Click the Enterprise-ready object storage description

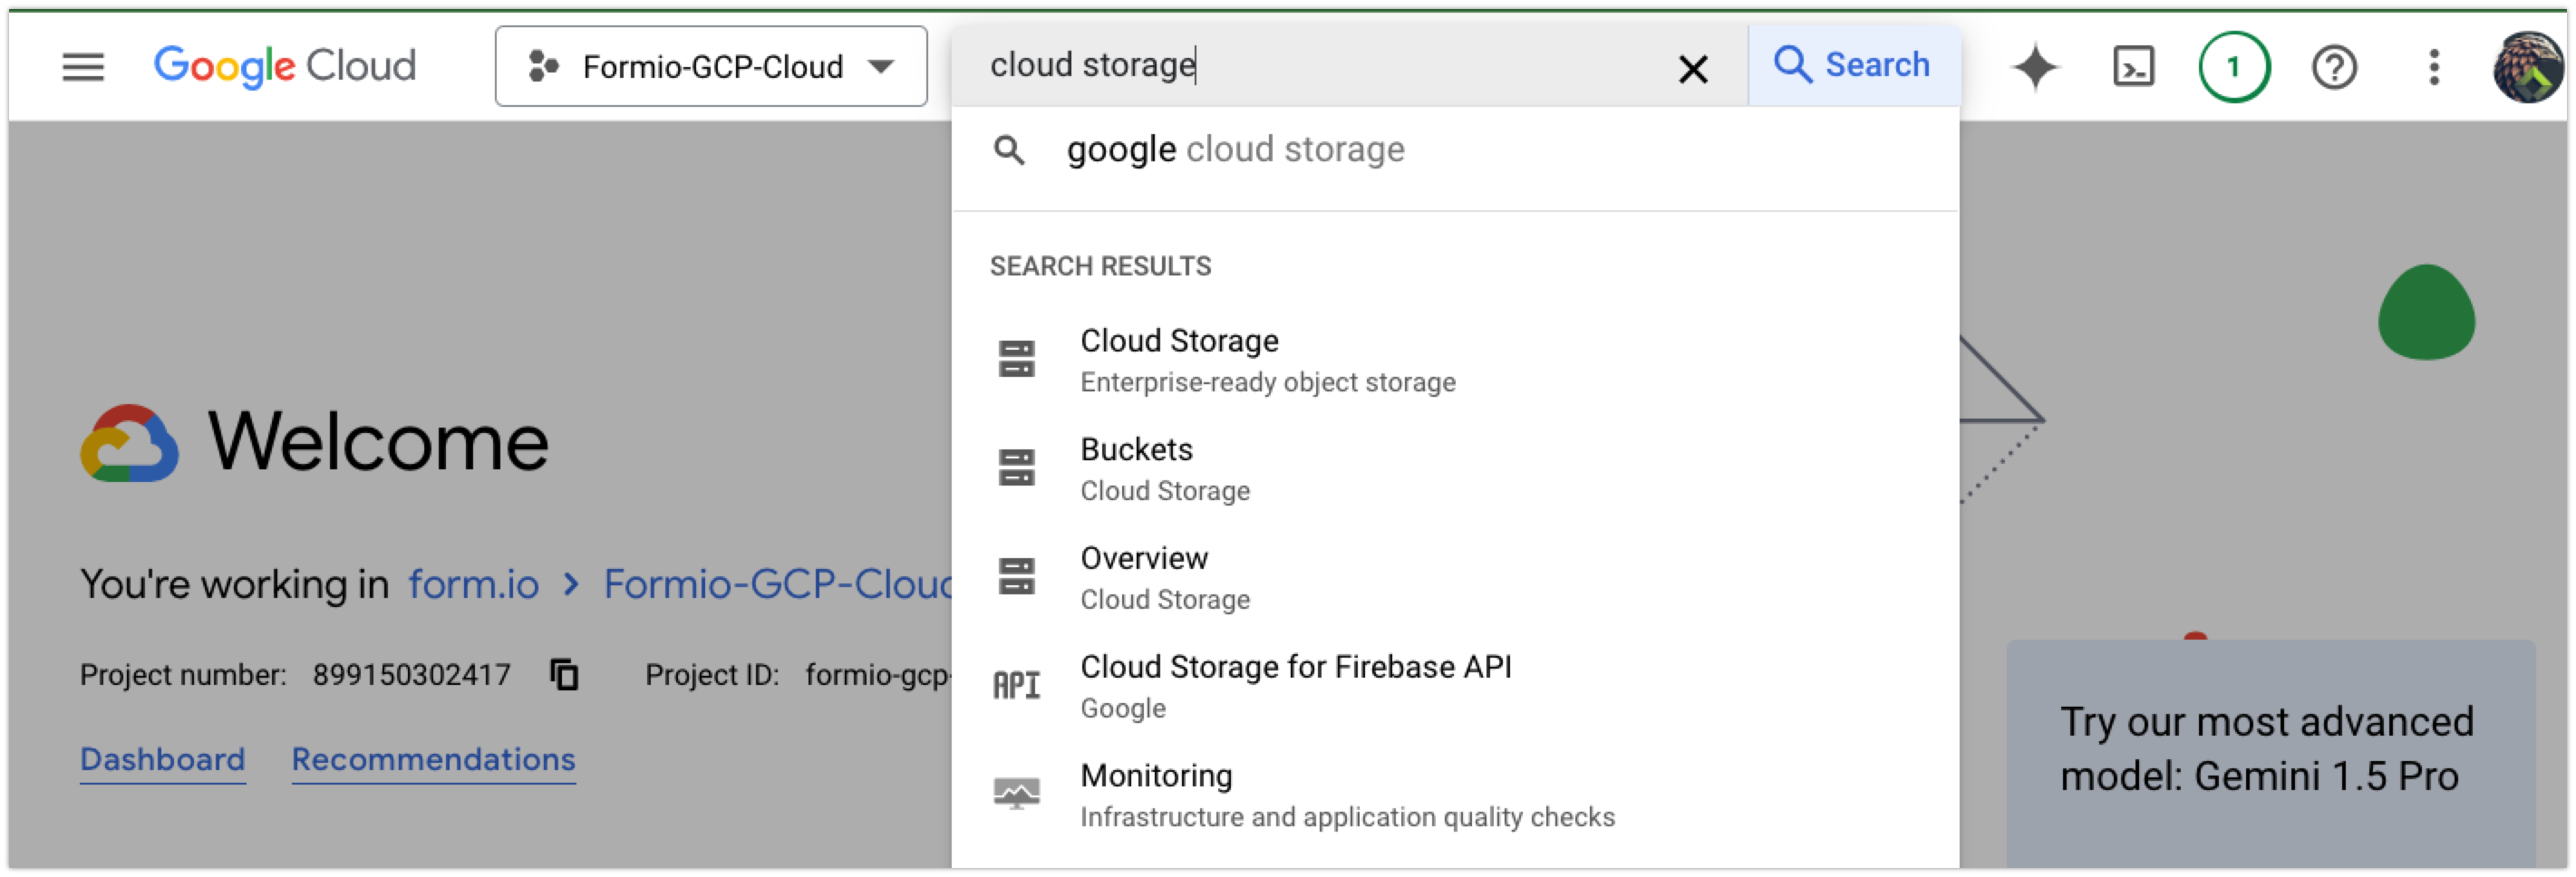pyautogui.click(x=1267, y=383)
